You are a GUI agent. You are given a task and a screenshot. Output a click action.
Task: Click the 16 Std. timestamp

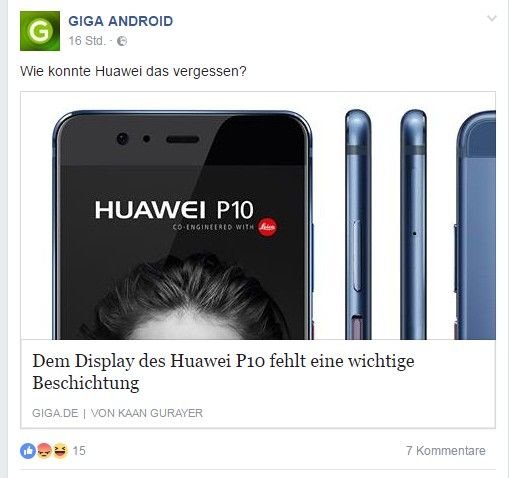pyautogui.click(x=87, y=41)
